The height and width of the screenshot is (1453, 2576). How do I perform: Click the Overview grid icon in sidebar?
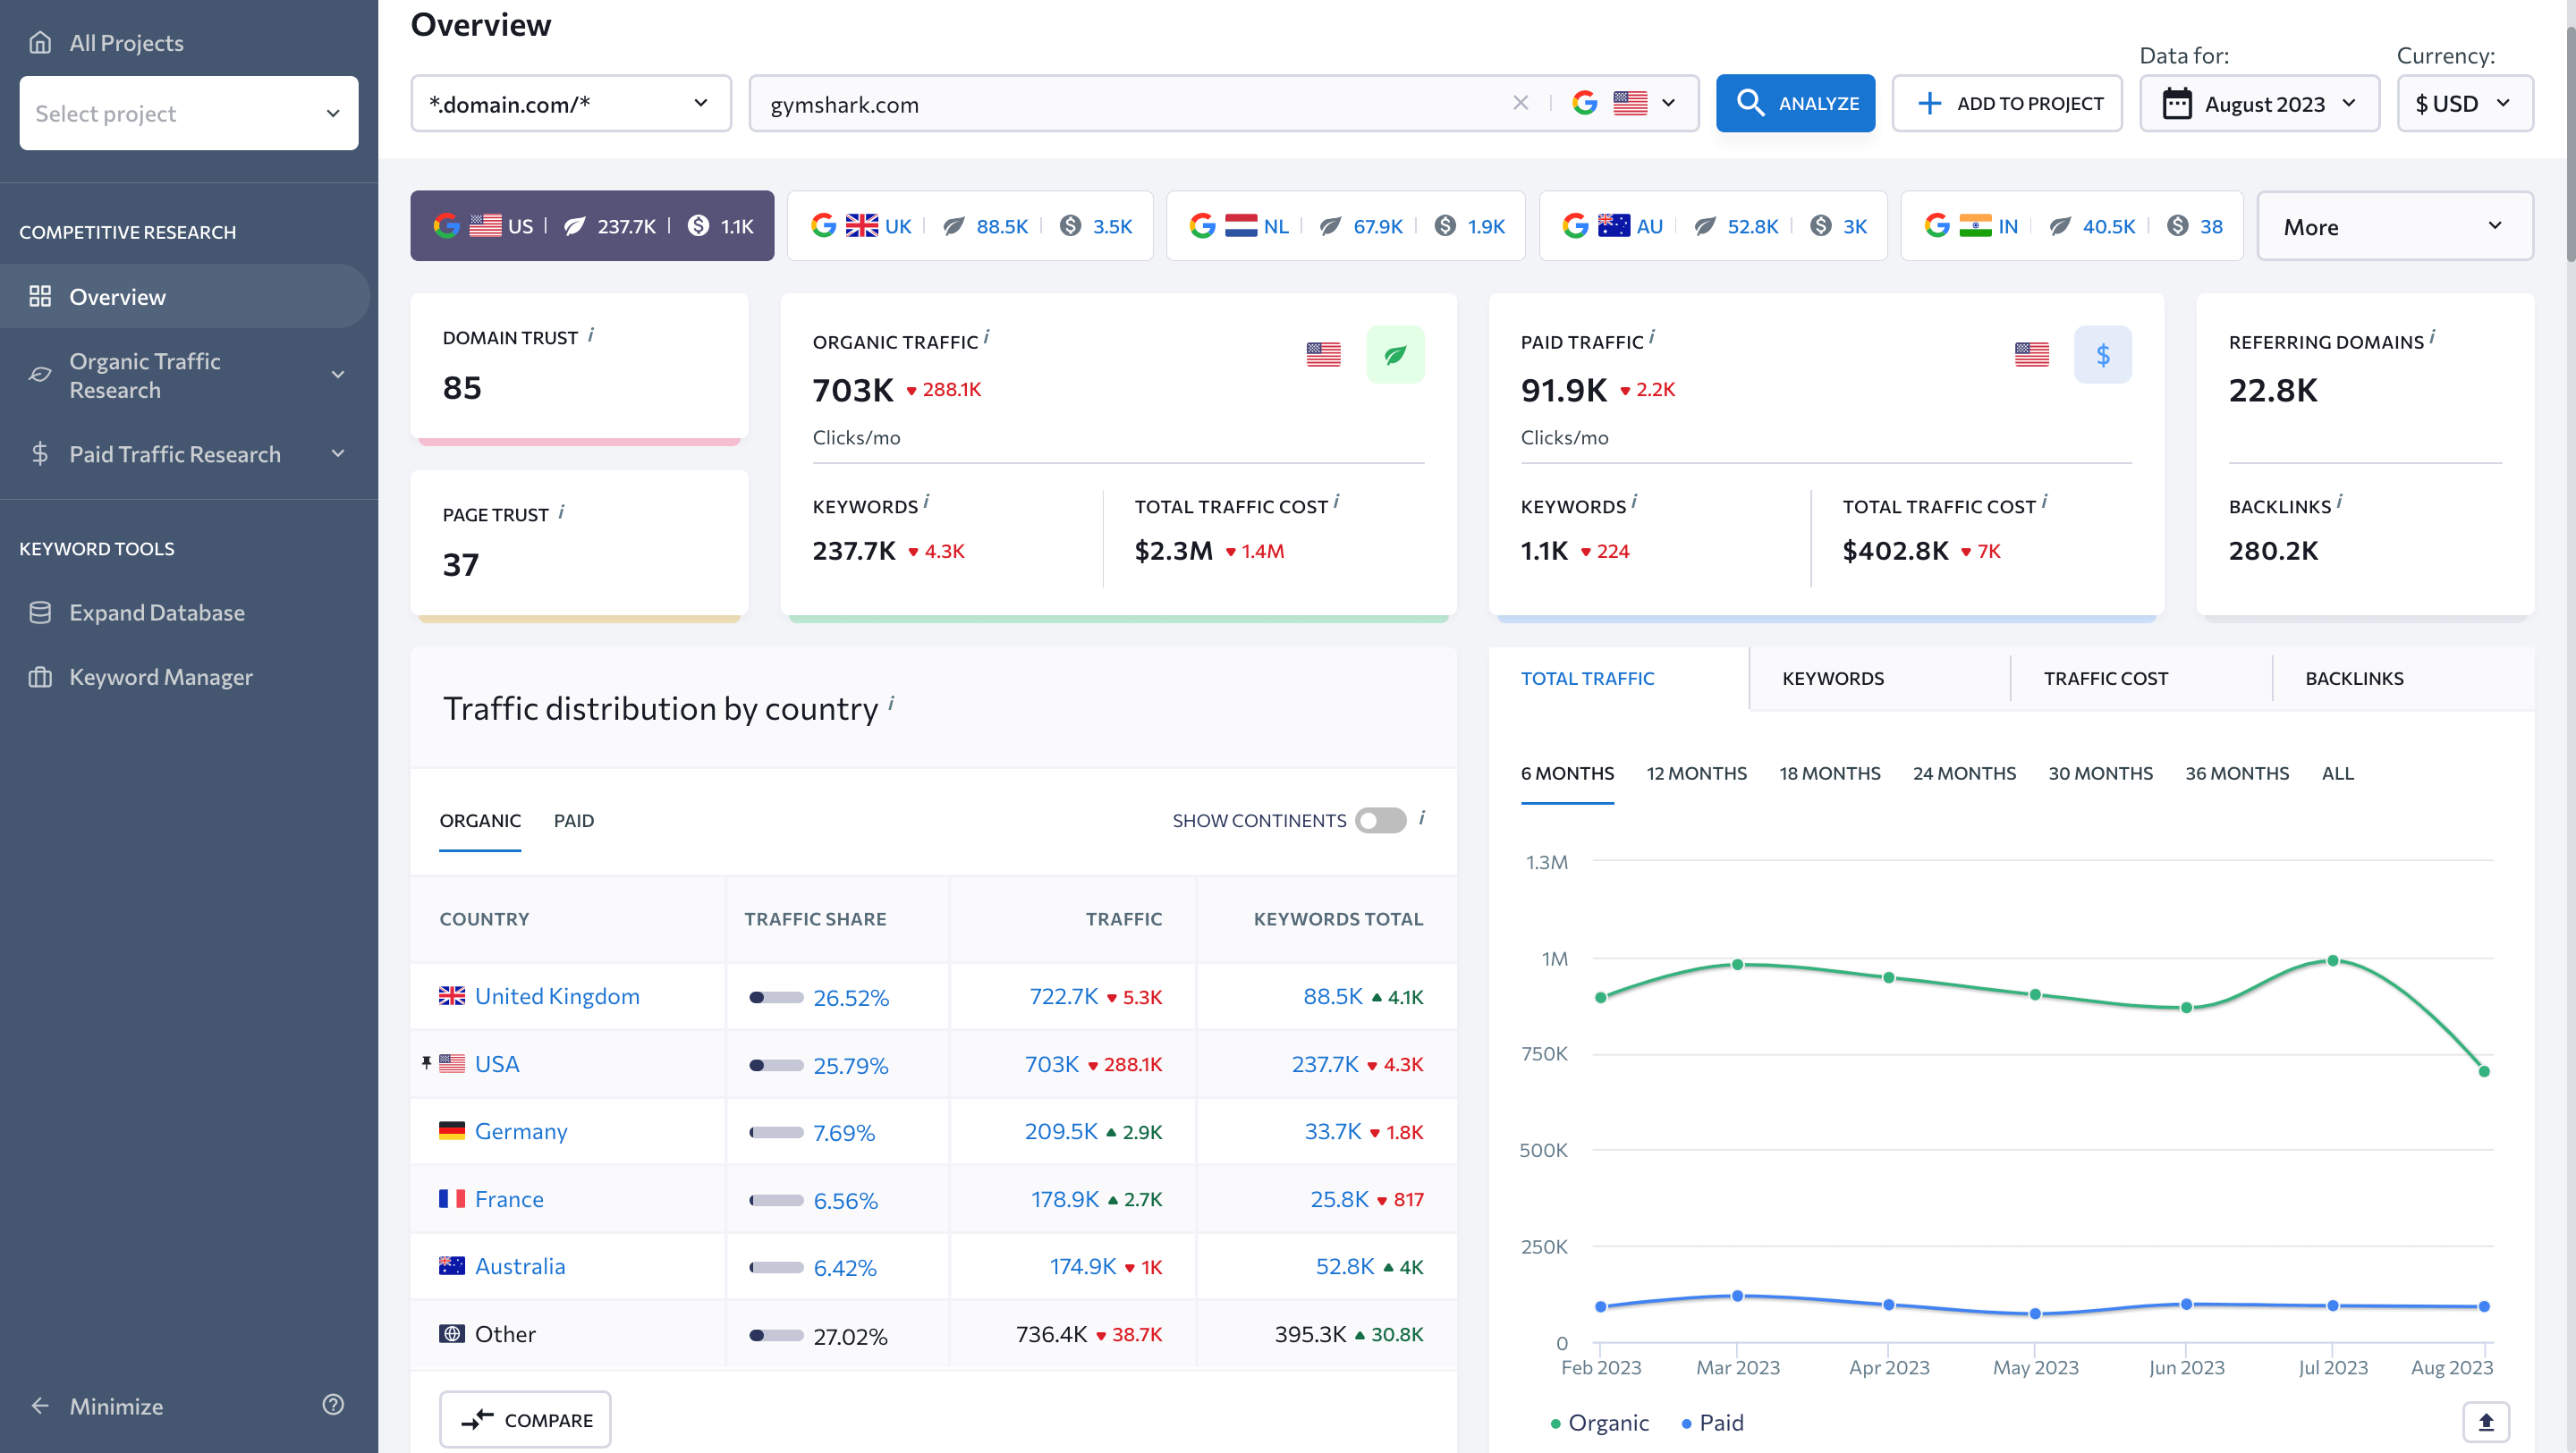40,296
